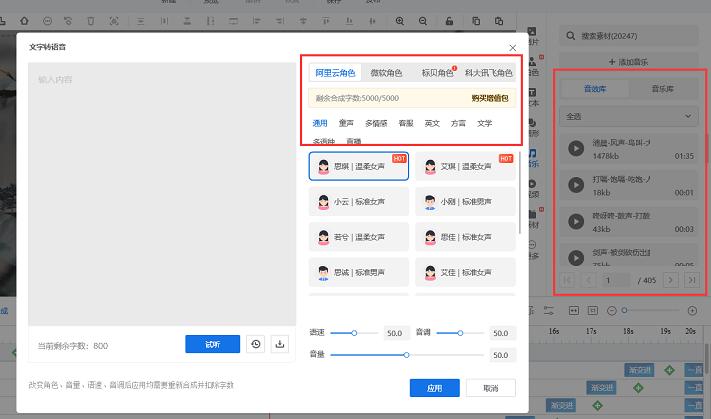Image resolution: width=711 pixels, height=419 pixels.
Task: Close the 文字转语音 dialog
Action: coord(512,48)
